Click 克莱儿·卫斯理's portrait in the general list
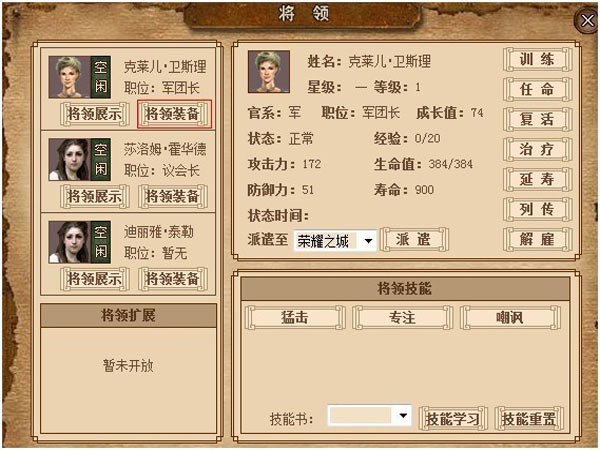Screen dimensions: 600x450 coord(69,77)
